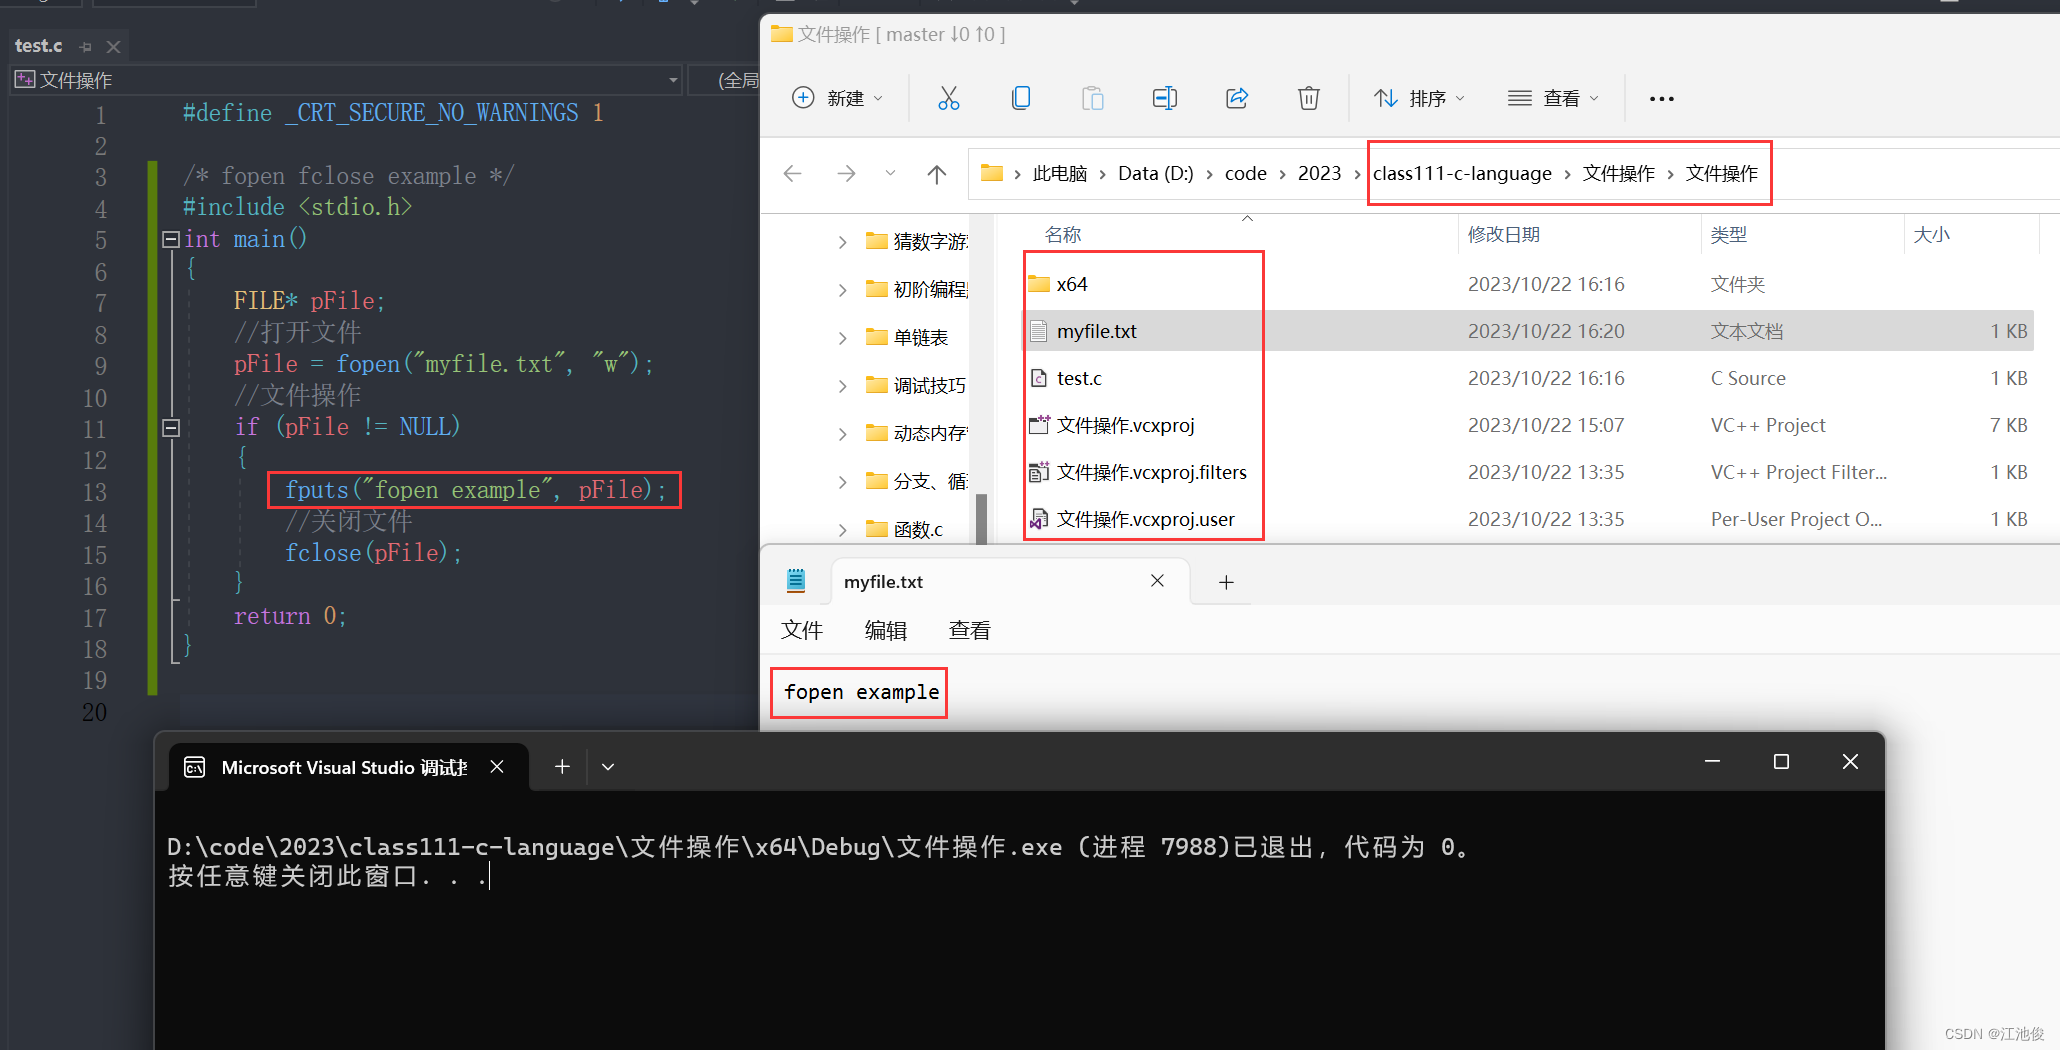Switch to test.c editor tab

point(38,46)
